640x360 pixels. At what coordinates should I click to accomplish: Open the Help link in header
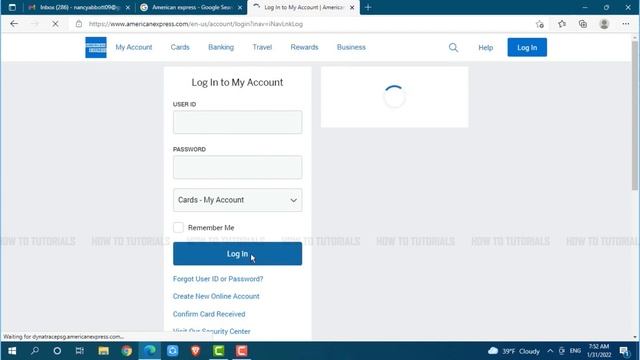(486, 48)
